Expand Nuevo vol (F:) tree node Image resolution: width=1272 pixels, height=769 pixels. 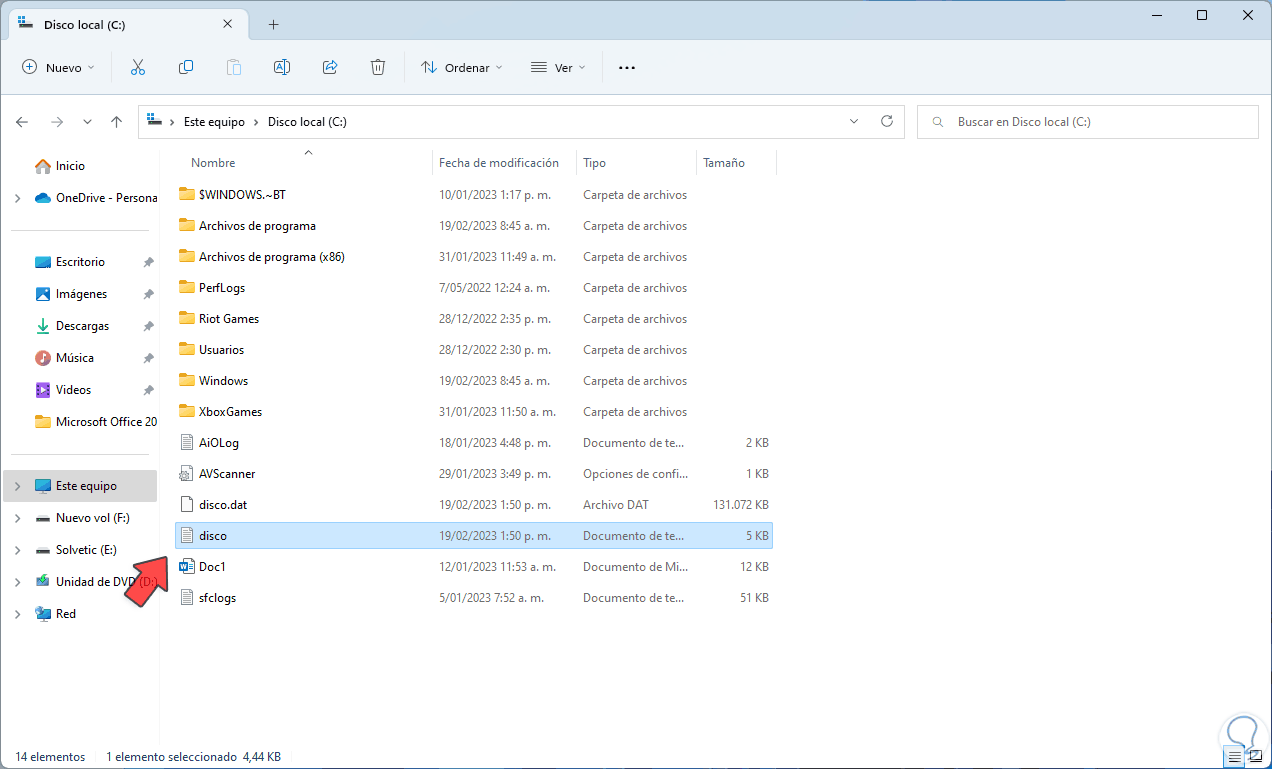17,518
